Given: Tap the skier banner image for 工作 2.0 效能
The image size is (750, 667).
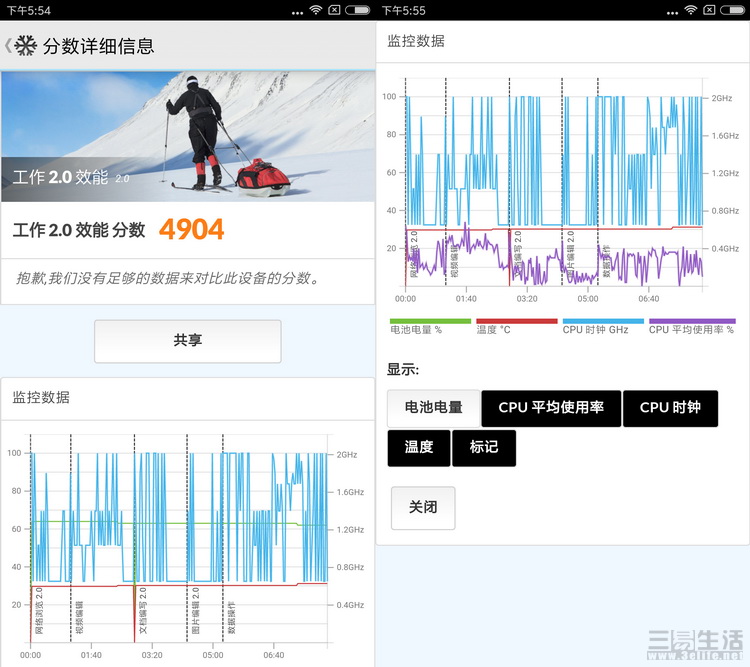Looking at the screenshot, I should (188, 136).
